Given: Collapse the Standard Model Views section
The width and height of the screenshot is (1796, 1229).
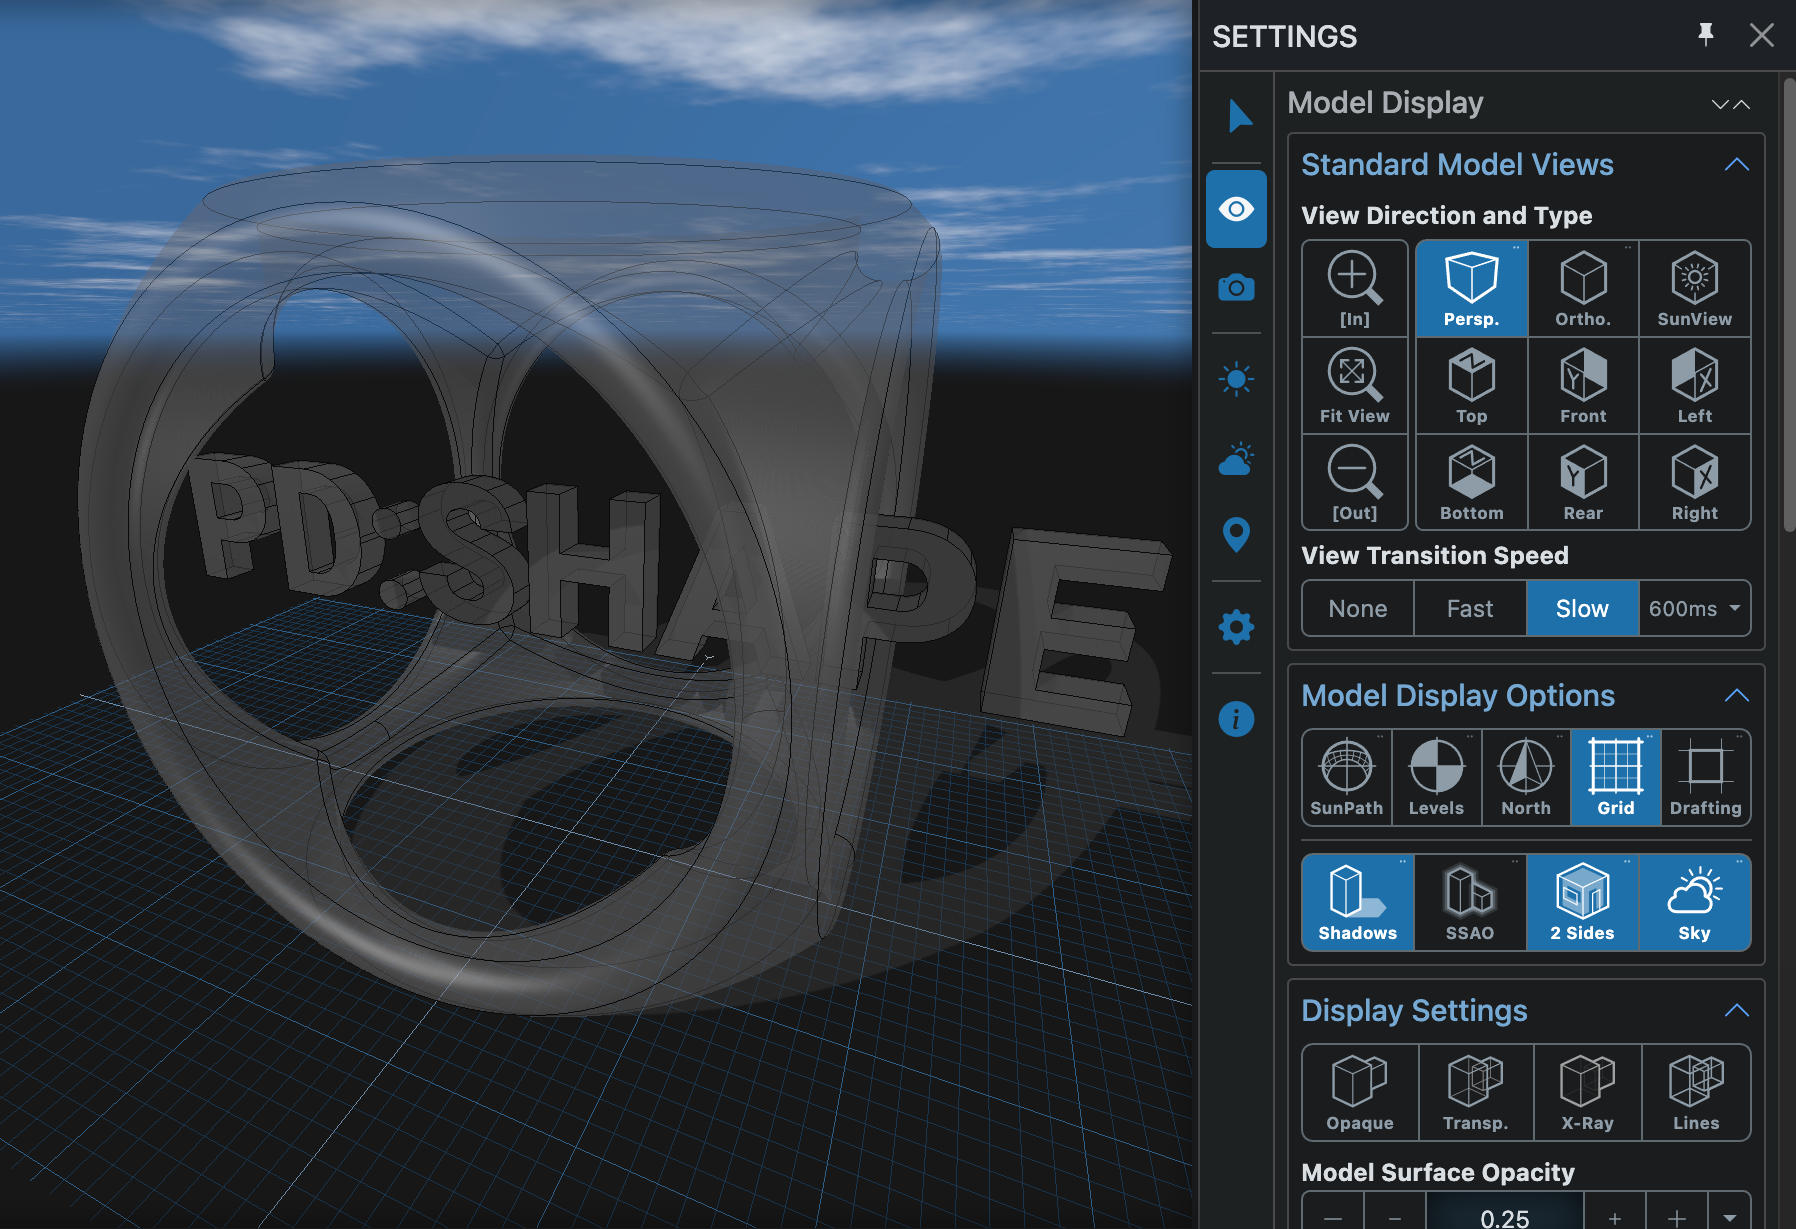Looking at the screenshot, I should click(1736, 165).
